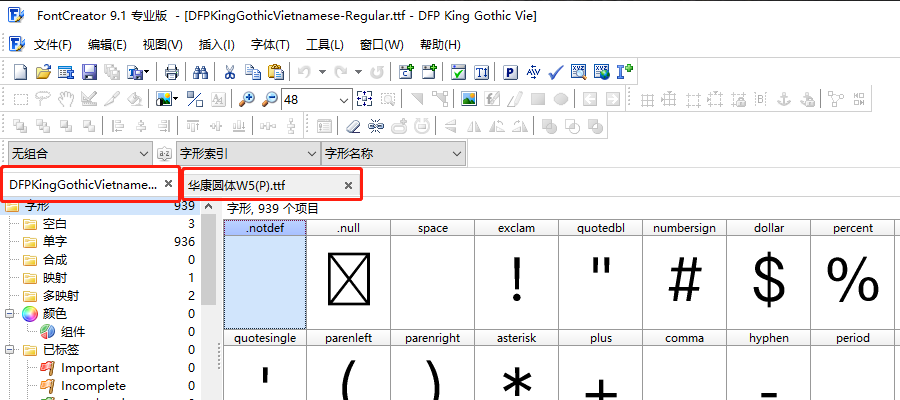Copy using the two-pages icon

[x=253, y=72]
